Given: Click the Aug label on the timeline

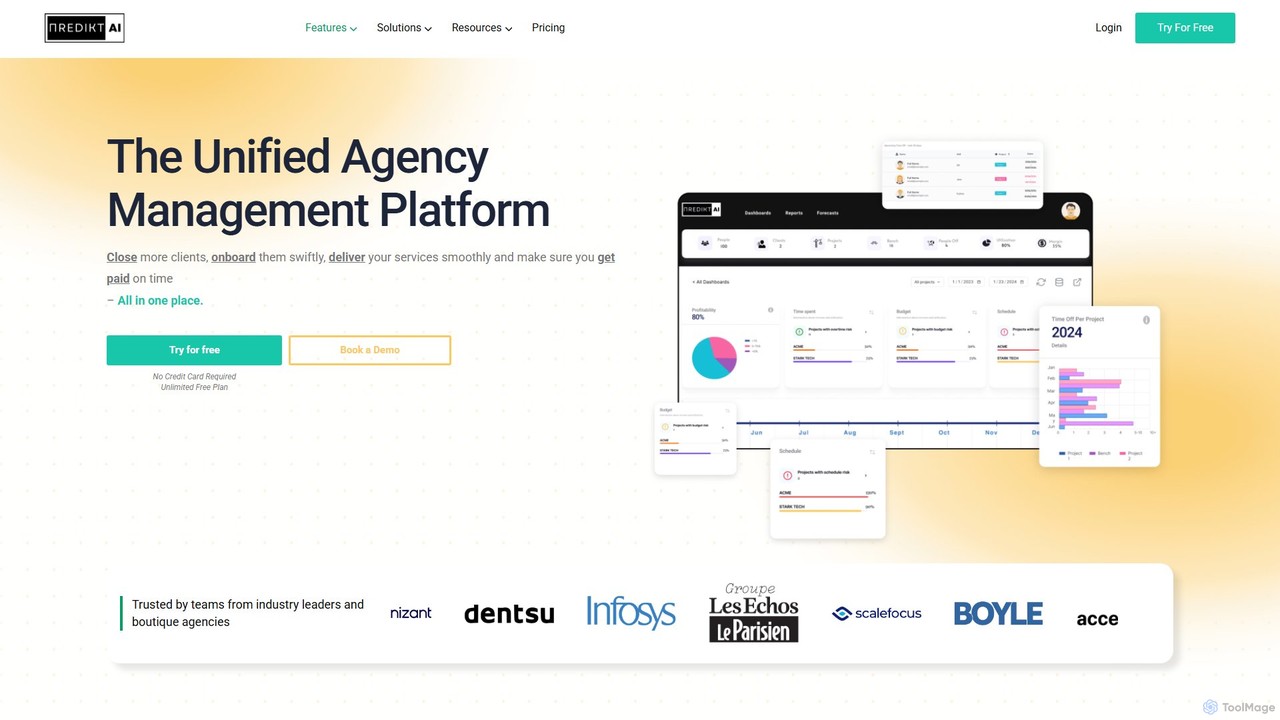Looking at the screenshot, I should [850, 433].
